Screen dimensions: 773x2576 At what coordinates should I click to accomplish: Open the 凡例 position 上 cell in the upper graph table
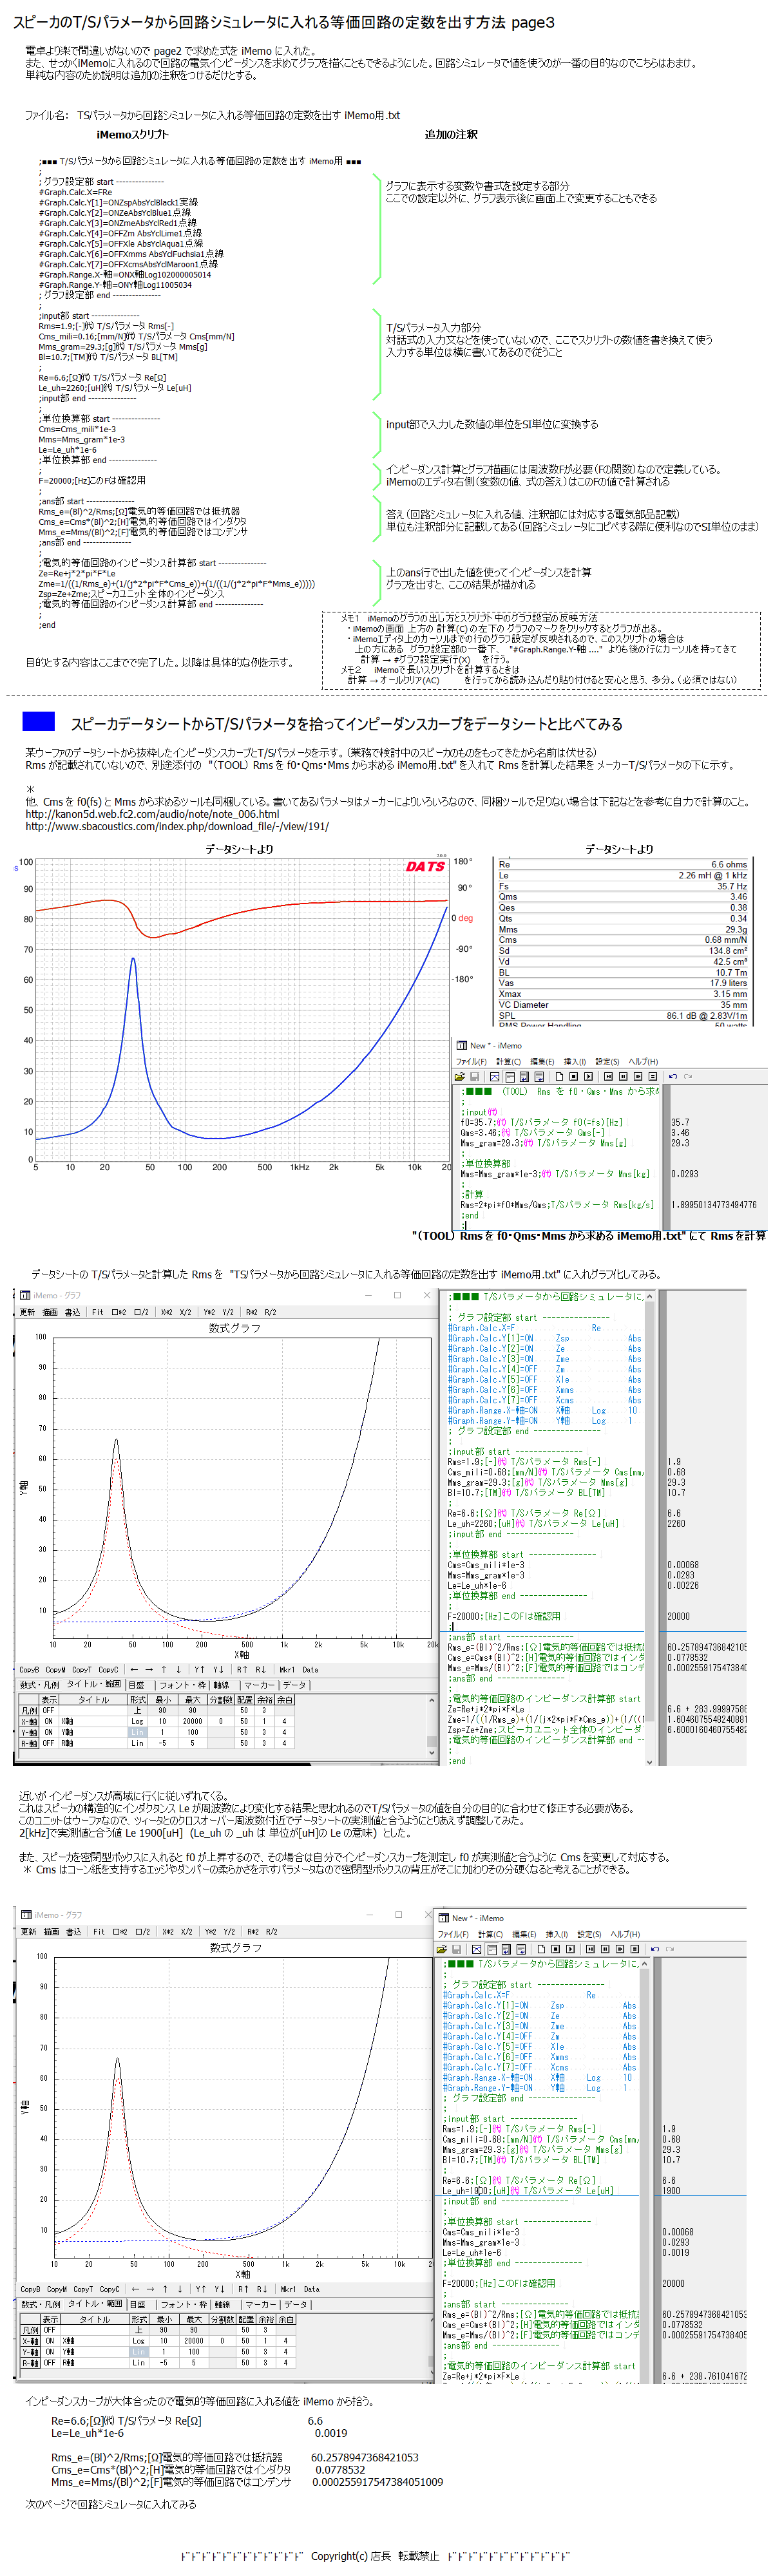pyautogui.click(x=137, y=1710)
